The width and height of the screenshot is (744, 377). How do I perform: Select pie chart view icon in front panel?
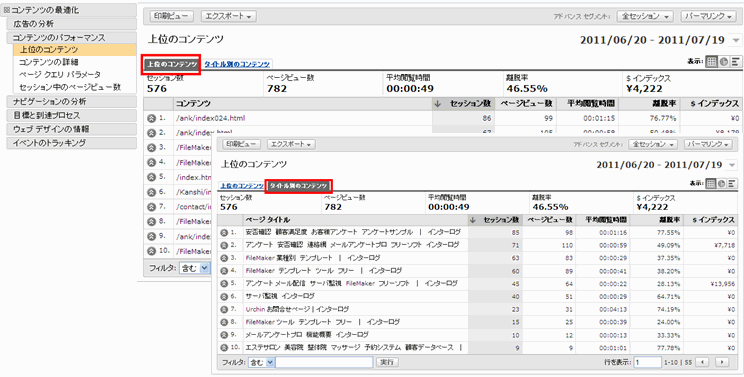click(722, 184)
